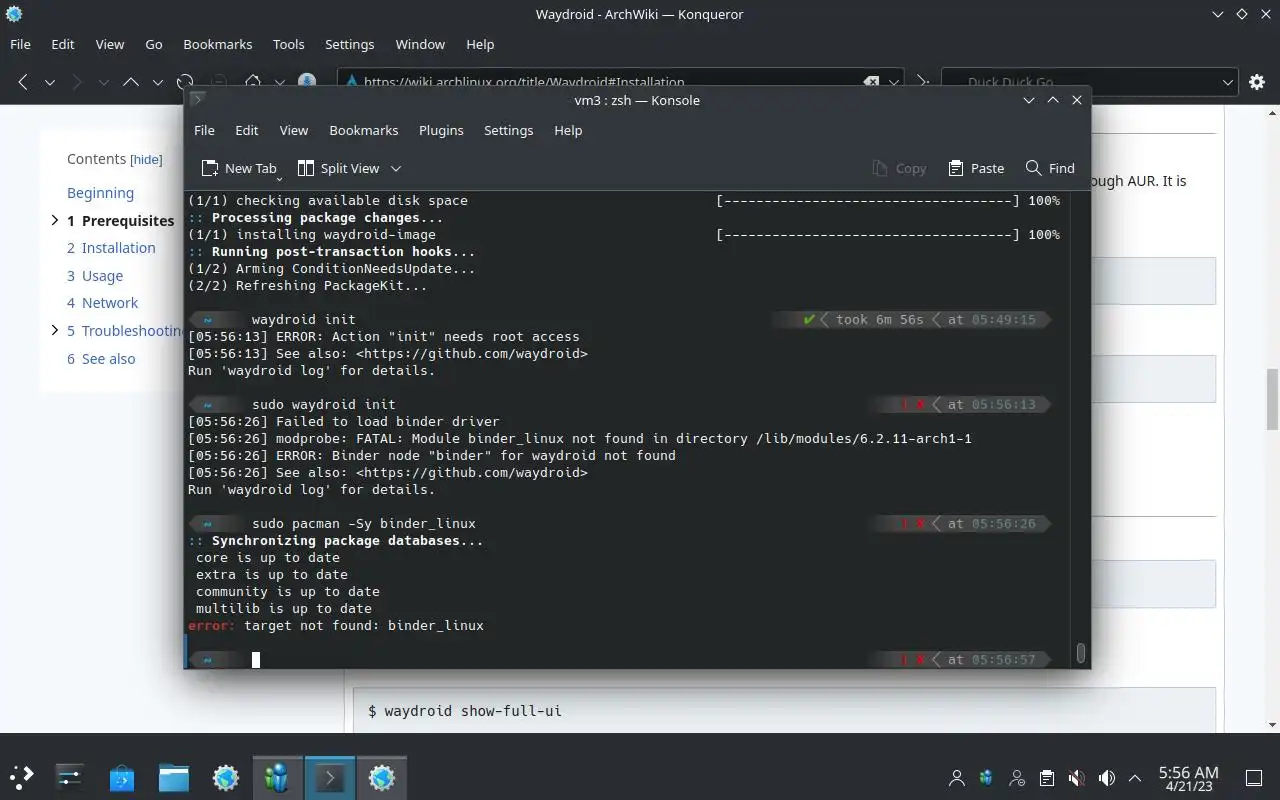Expand the 1 Prerequisites contents section
The image size is (1280, 800).
click(55, 220)
